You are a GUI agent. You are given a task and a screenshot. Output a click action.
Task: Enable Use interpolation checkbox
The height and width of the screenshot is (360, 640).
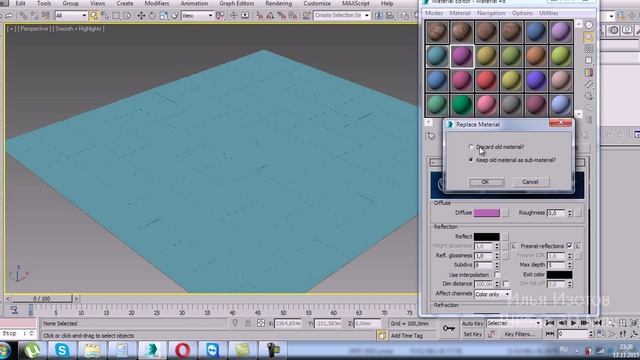point(497,275)
